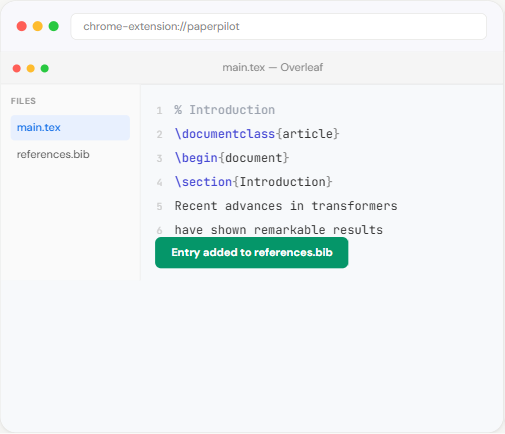Screen dimensions: 505x434
Task: Minimize the outer browser window (yellow button)
Action: 38,26
